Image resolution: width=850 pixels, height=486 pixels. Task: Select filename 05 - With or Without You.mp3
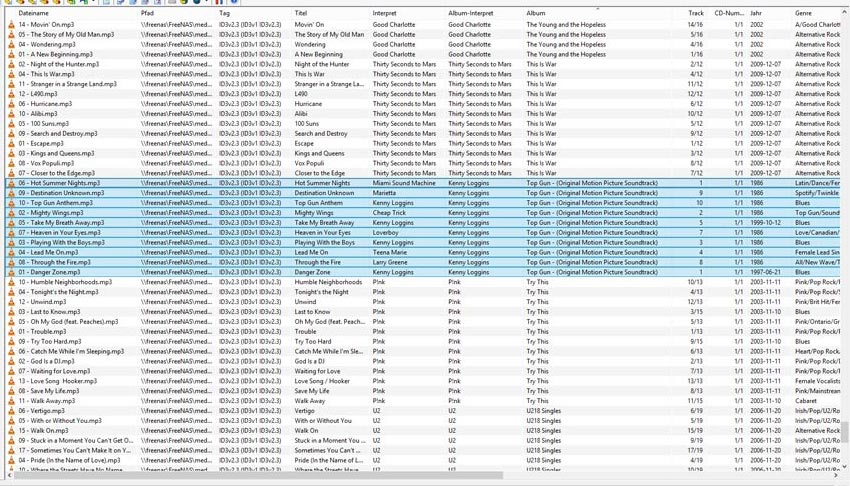click(x=60, y=420)
